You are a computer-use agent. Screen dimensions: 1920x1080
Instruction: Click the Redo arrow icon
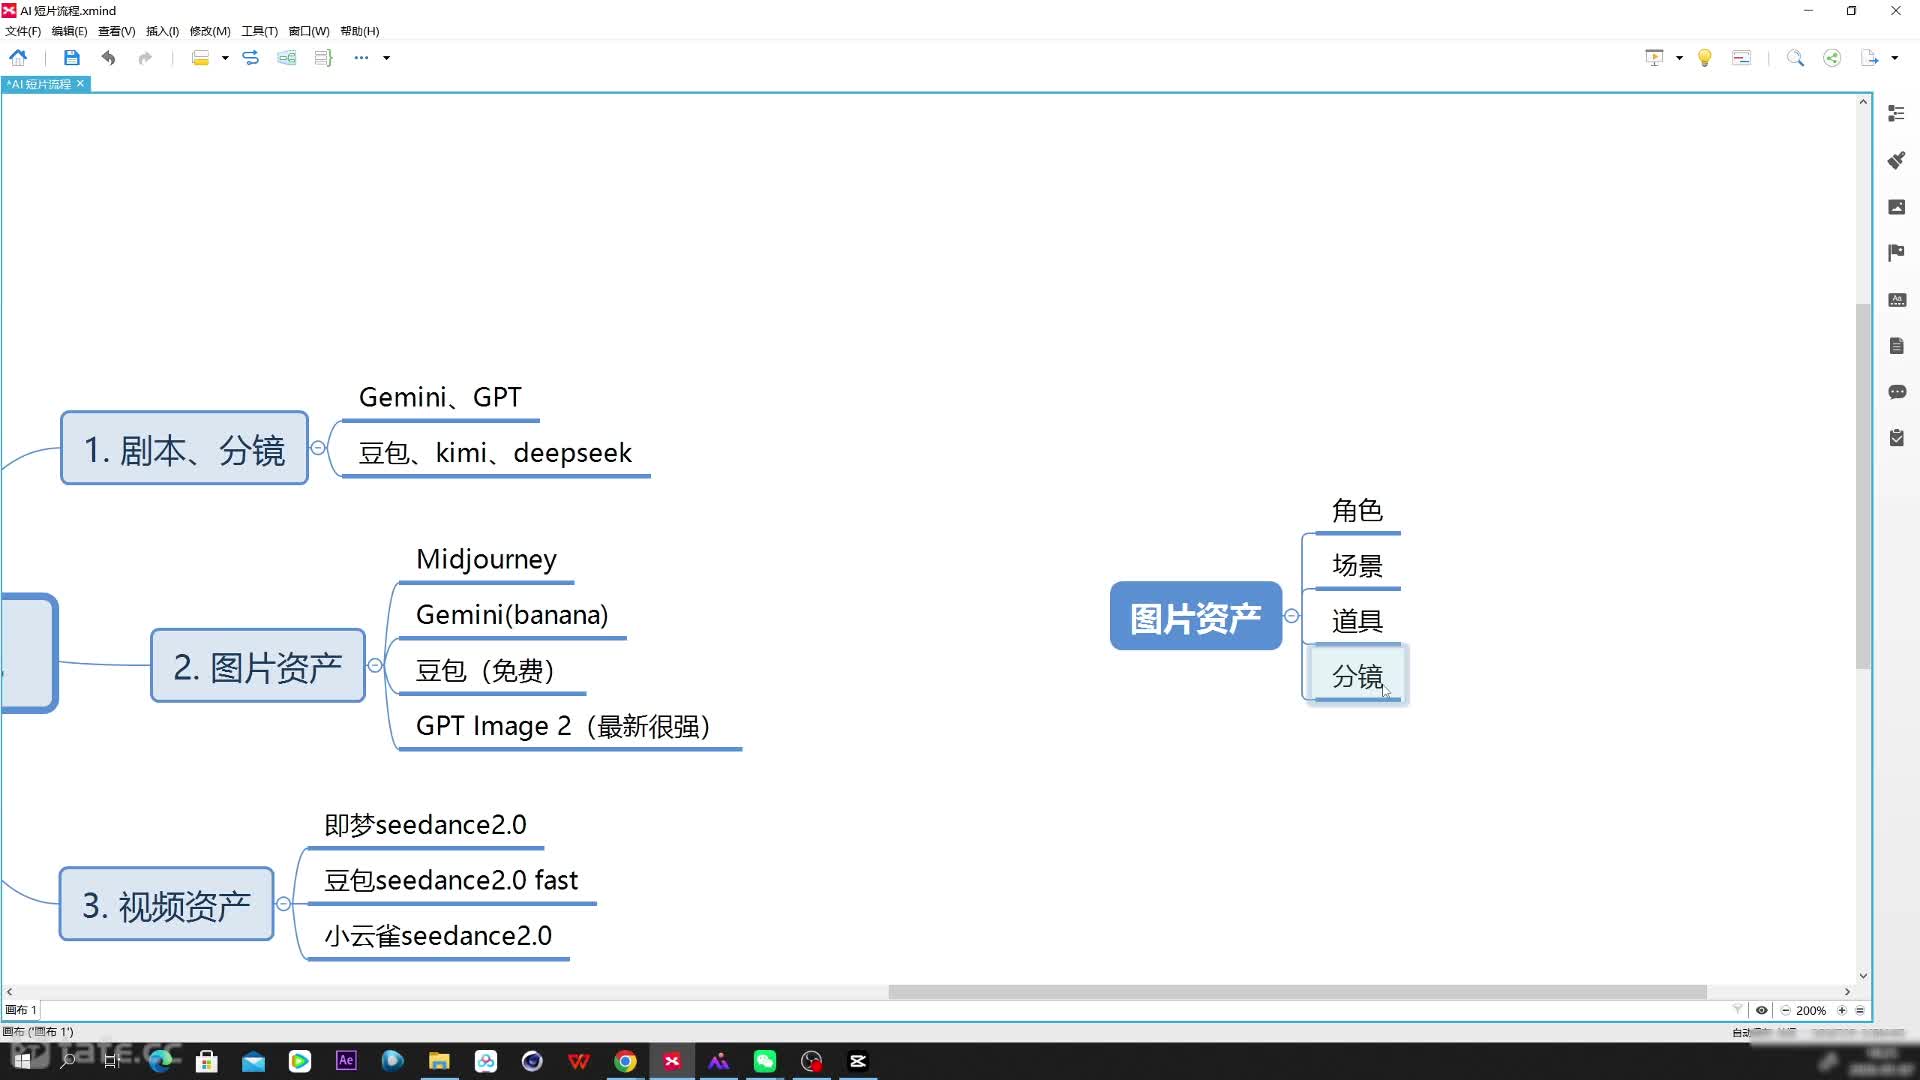tap(145, 58)
